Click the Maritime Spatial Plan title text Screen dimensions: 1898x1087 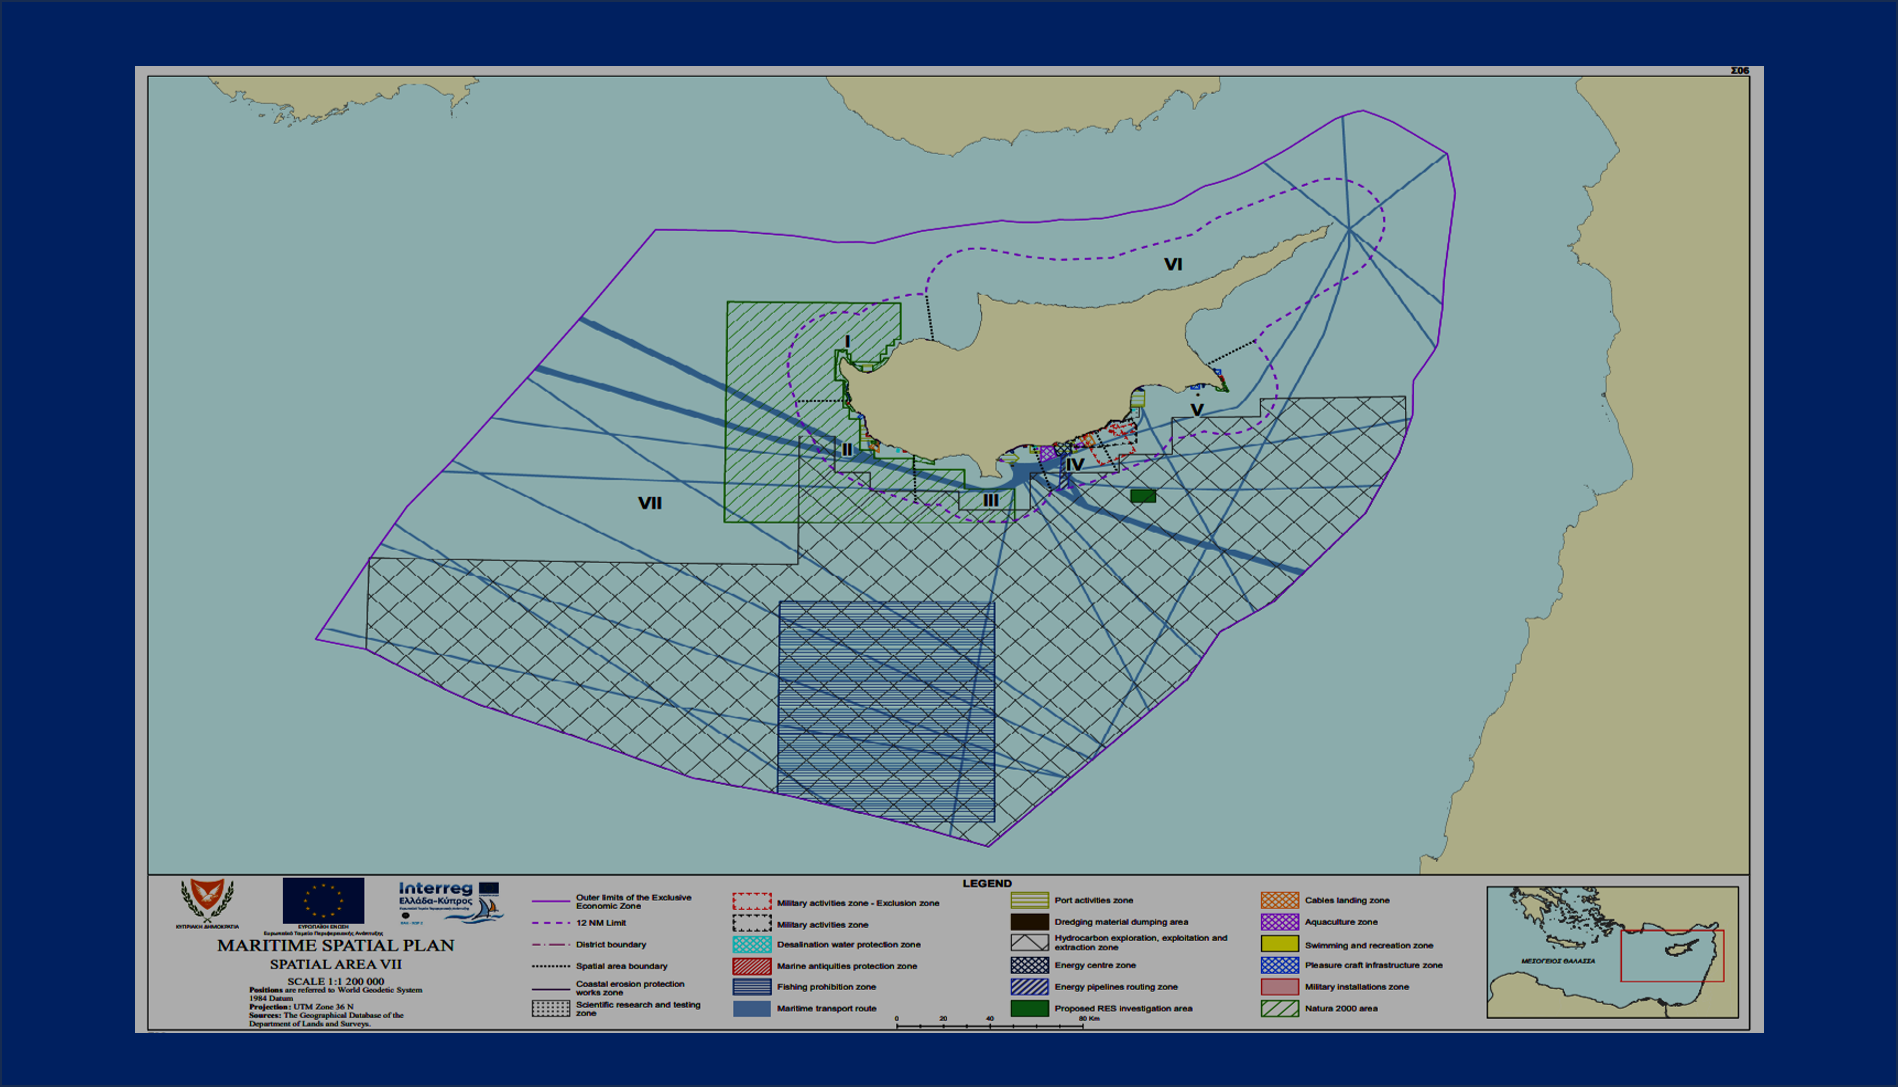click(x=335, y=945)
